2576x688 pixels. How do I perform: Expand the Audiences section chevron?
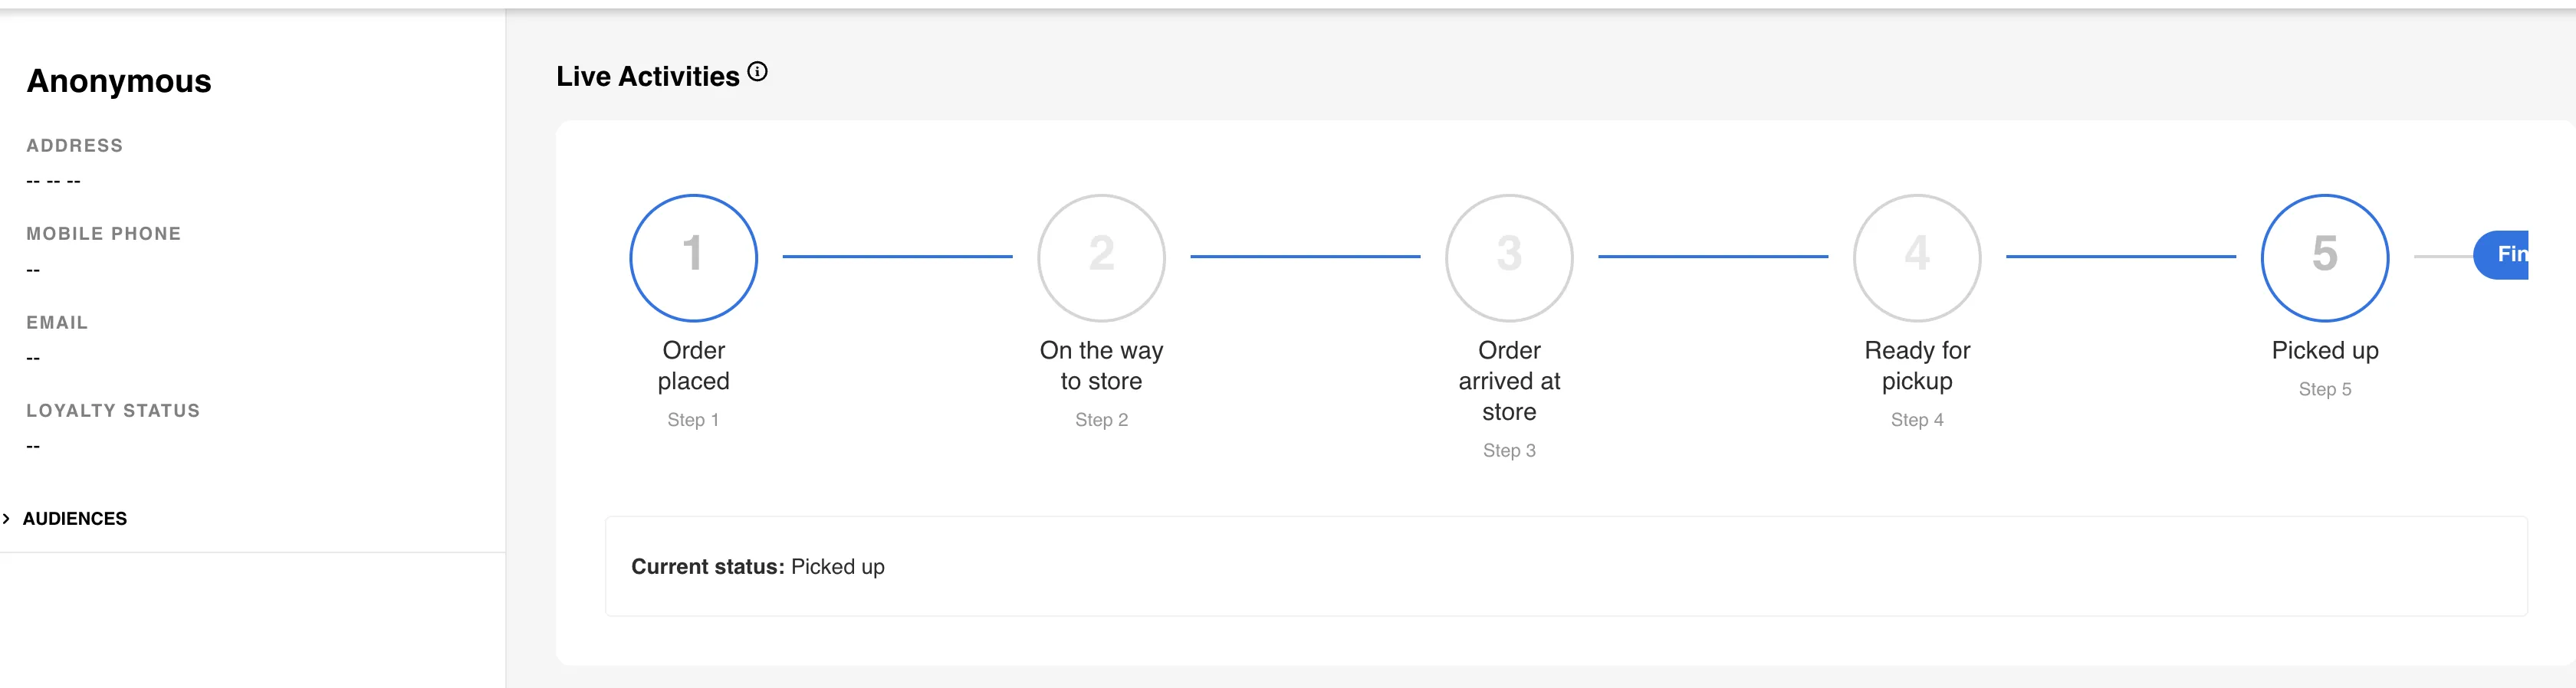tap(7, 518)
